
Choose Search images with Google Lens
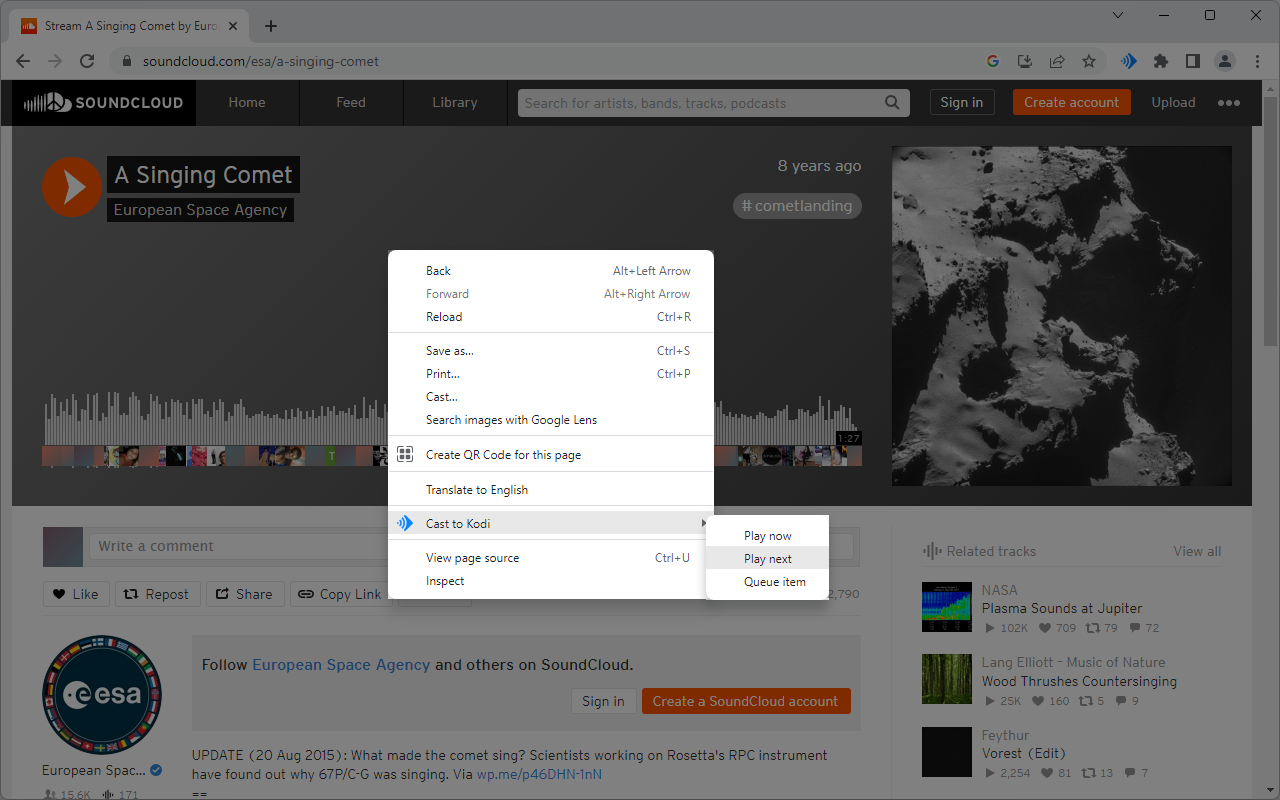[x=551, y=420]
